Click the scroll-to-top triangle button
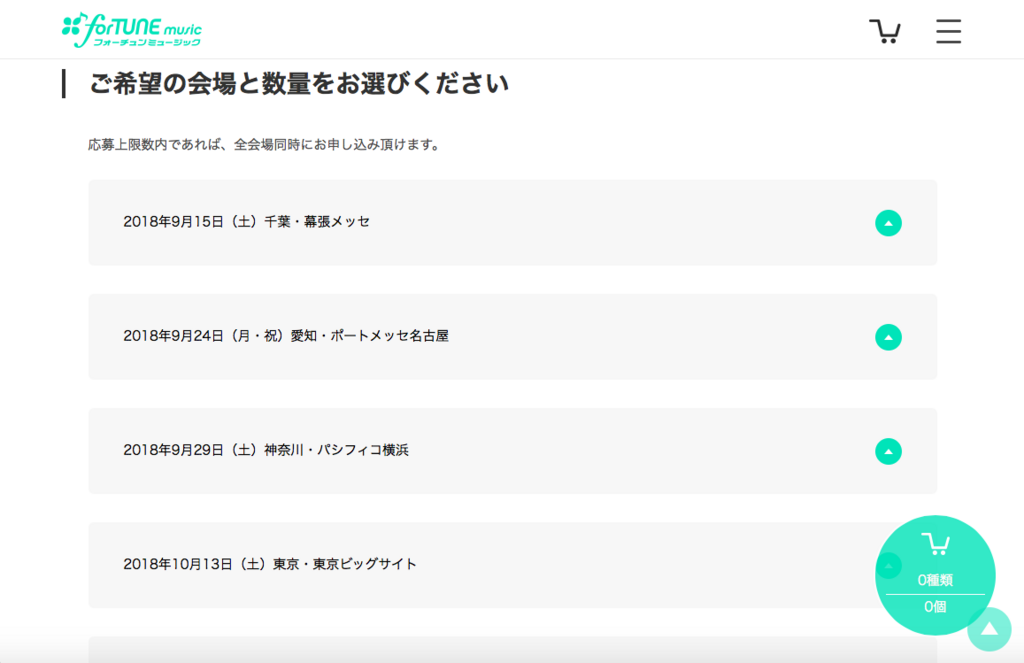The image size is (1024, 663). pos(989,629)
